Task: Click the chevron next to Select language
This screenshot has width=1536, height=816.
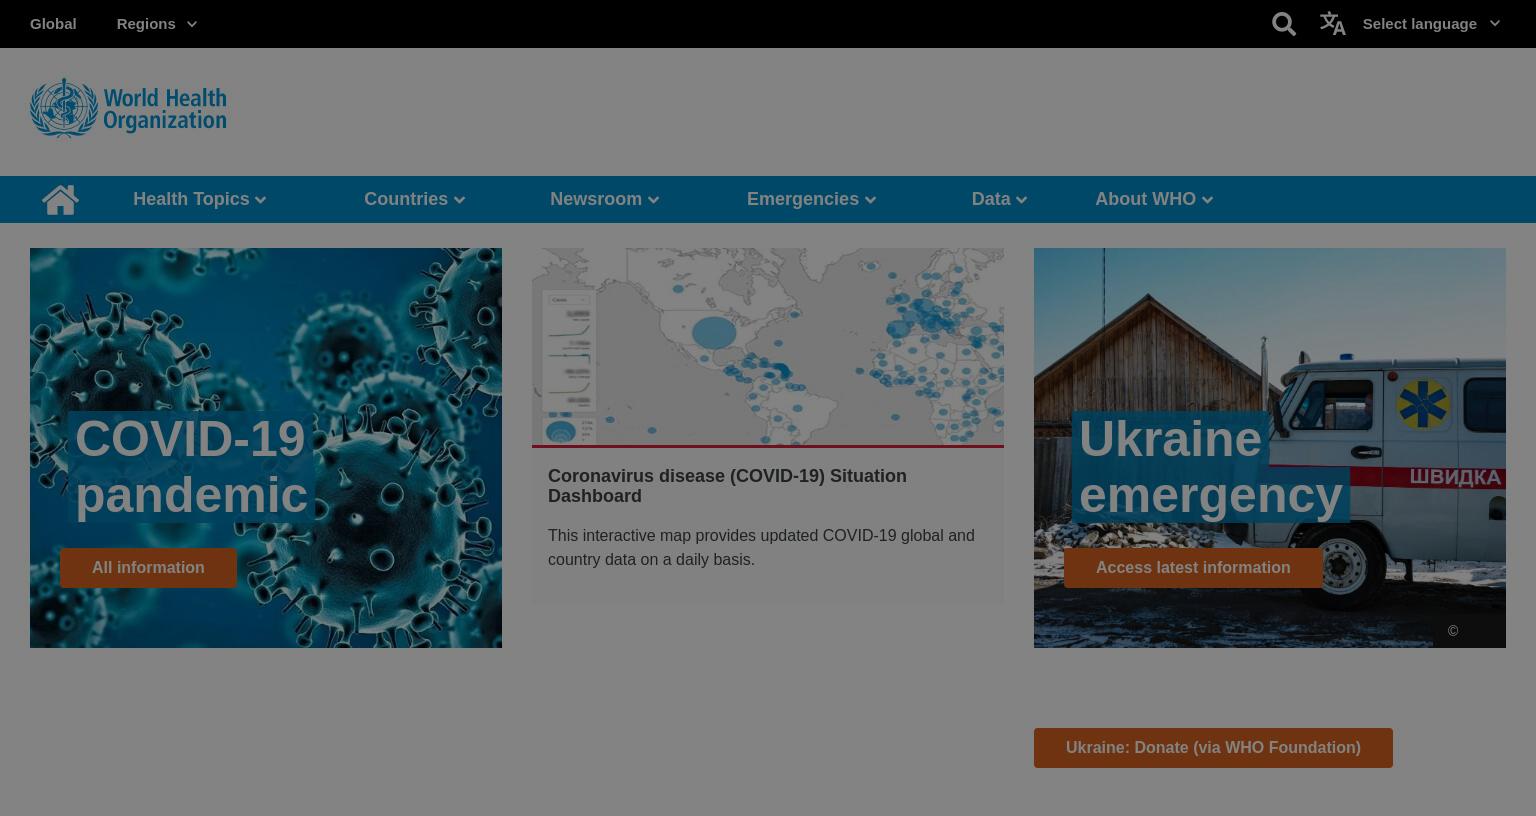Action: point(1495,24)
